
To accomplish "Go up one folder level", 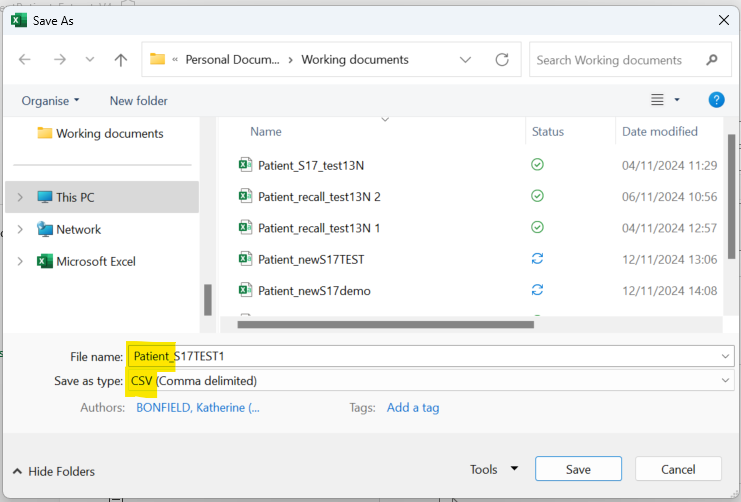I will pos(121,60).
